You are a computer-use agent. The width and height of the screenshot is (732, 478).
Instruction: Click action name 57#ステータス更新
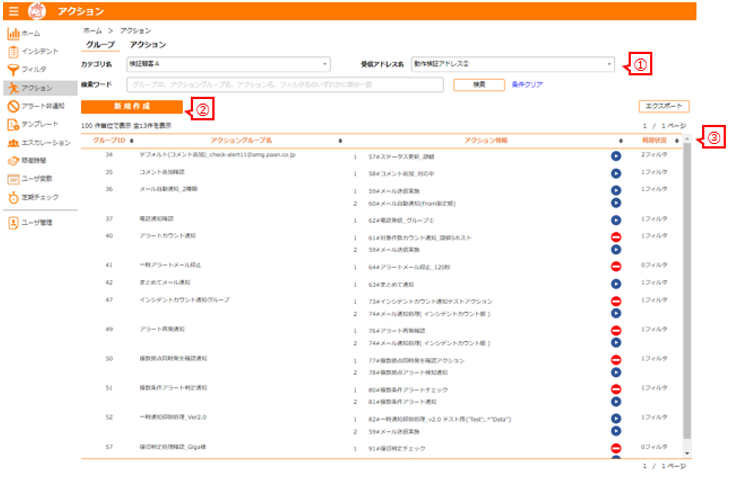[x=401, y=157]
